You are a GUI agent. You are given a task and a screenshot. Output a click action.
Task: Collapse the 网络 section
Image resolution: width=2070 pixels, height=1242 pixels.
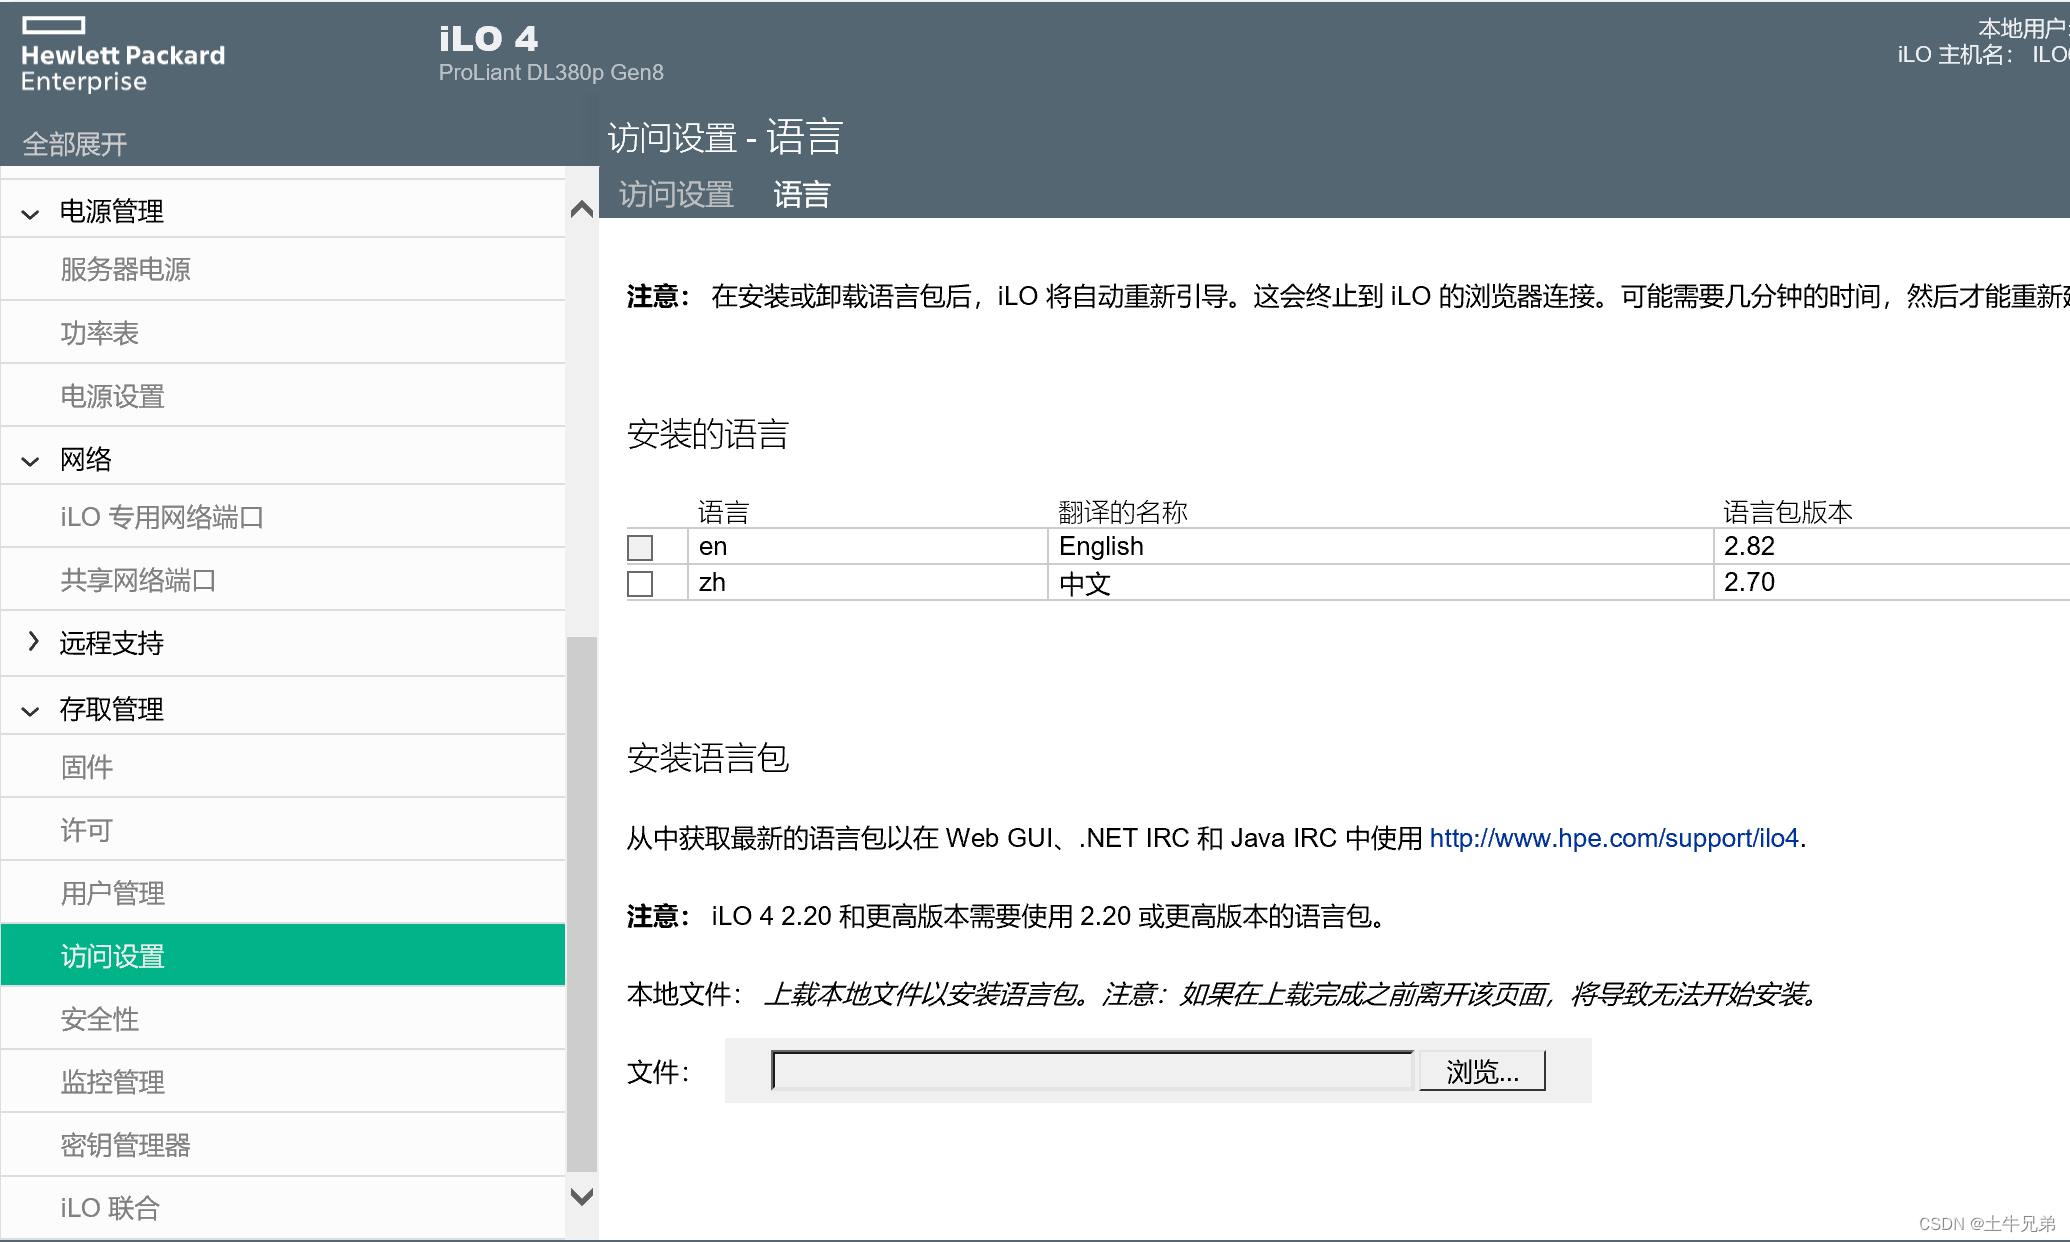88,458
